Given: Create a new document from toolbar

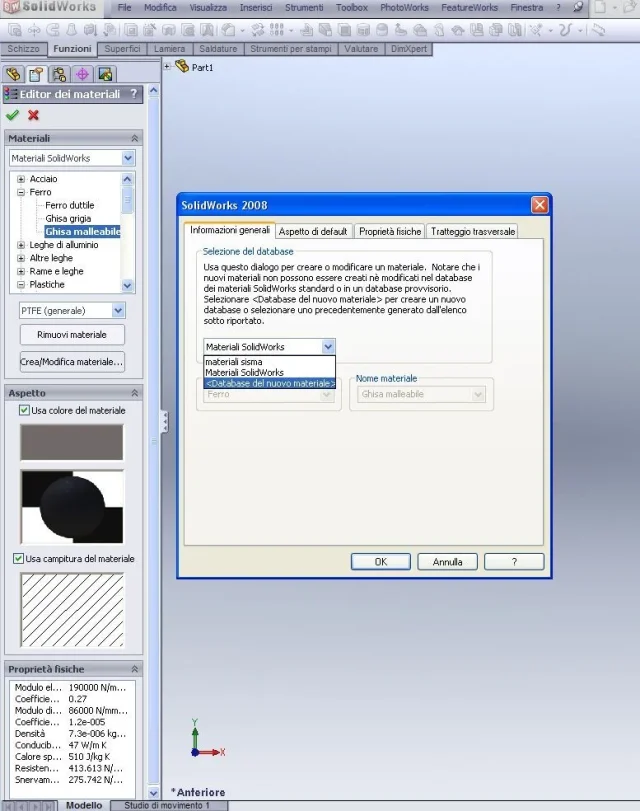Looking at the screenshot, I should pyautogui.click(x=599, y=7).
